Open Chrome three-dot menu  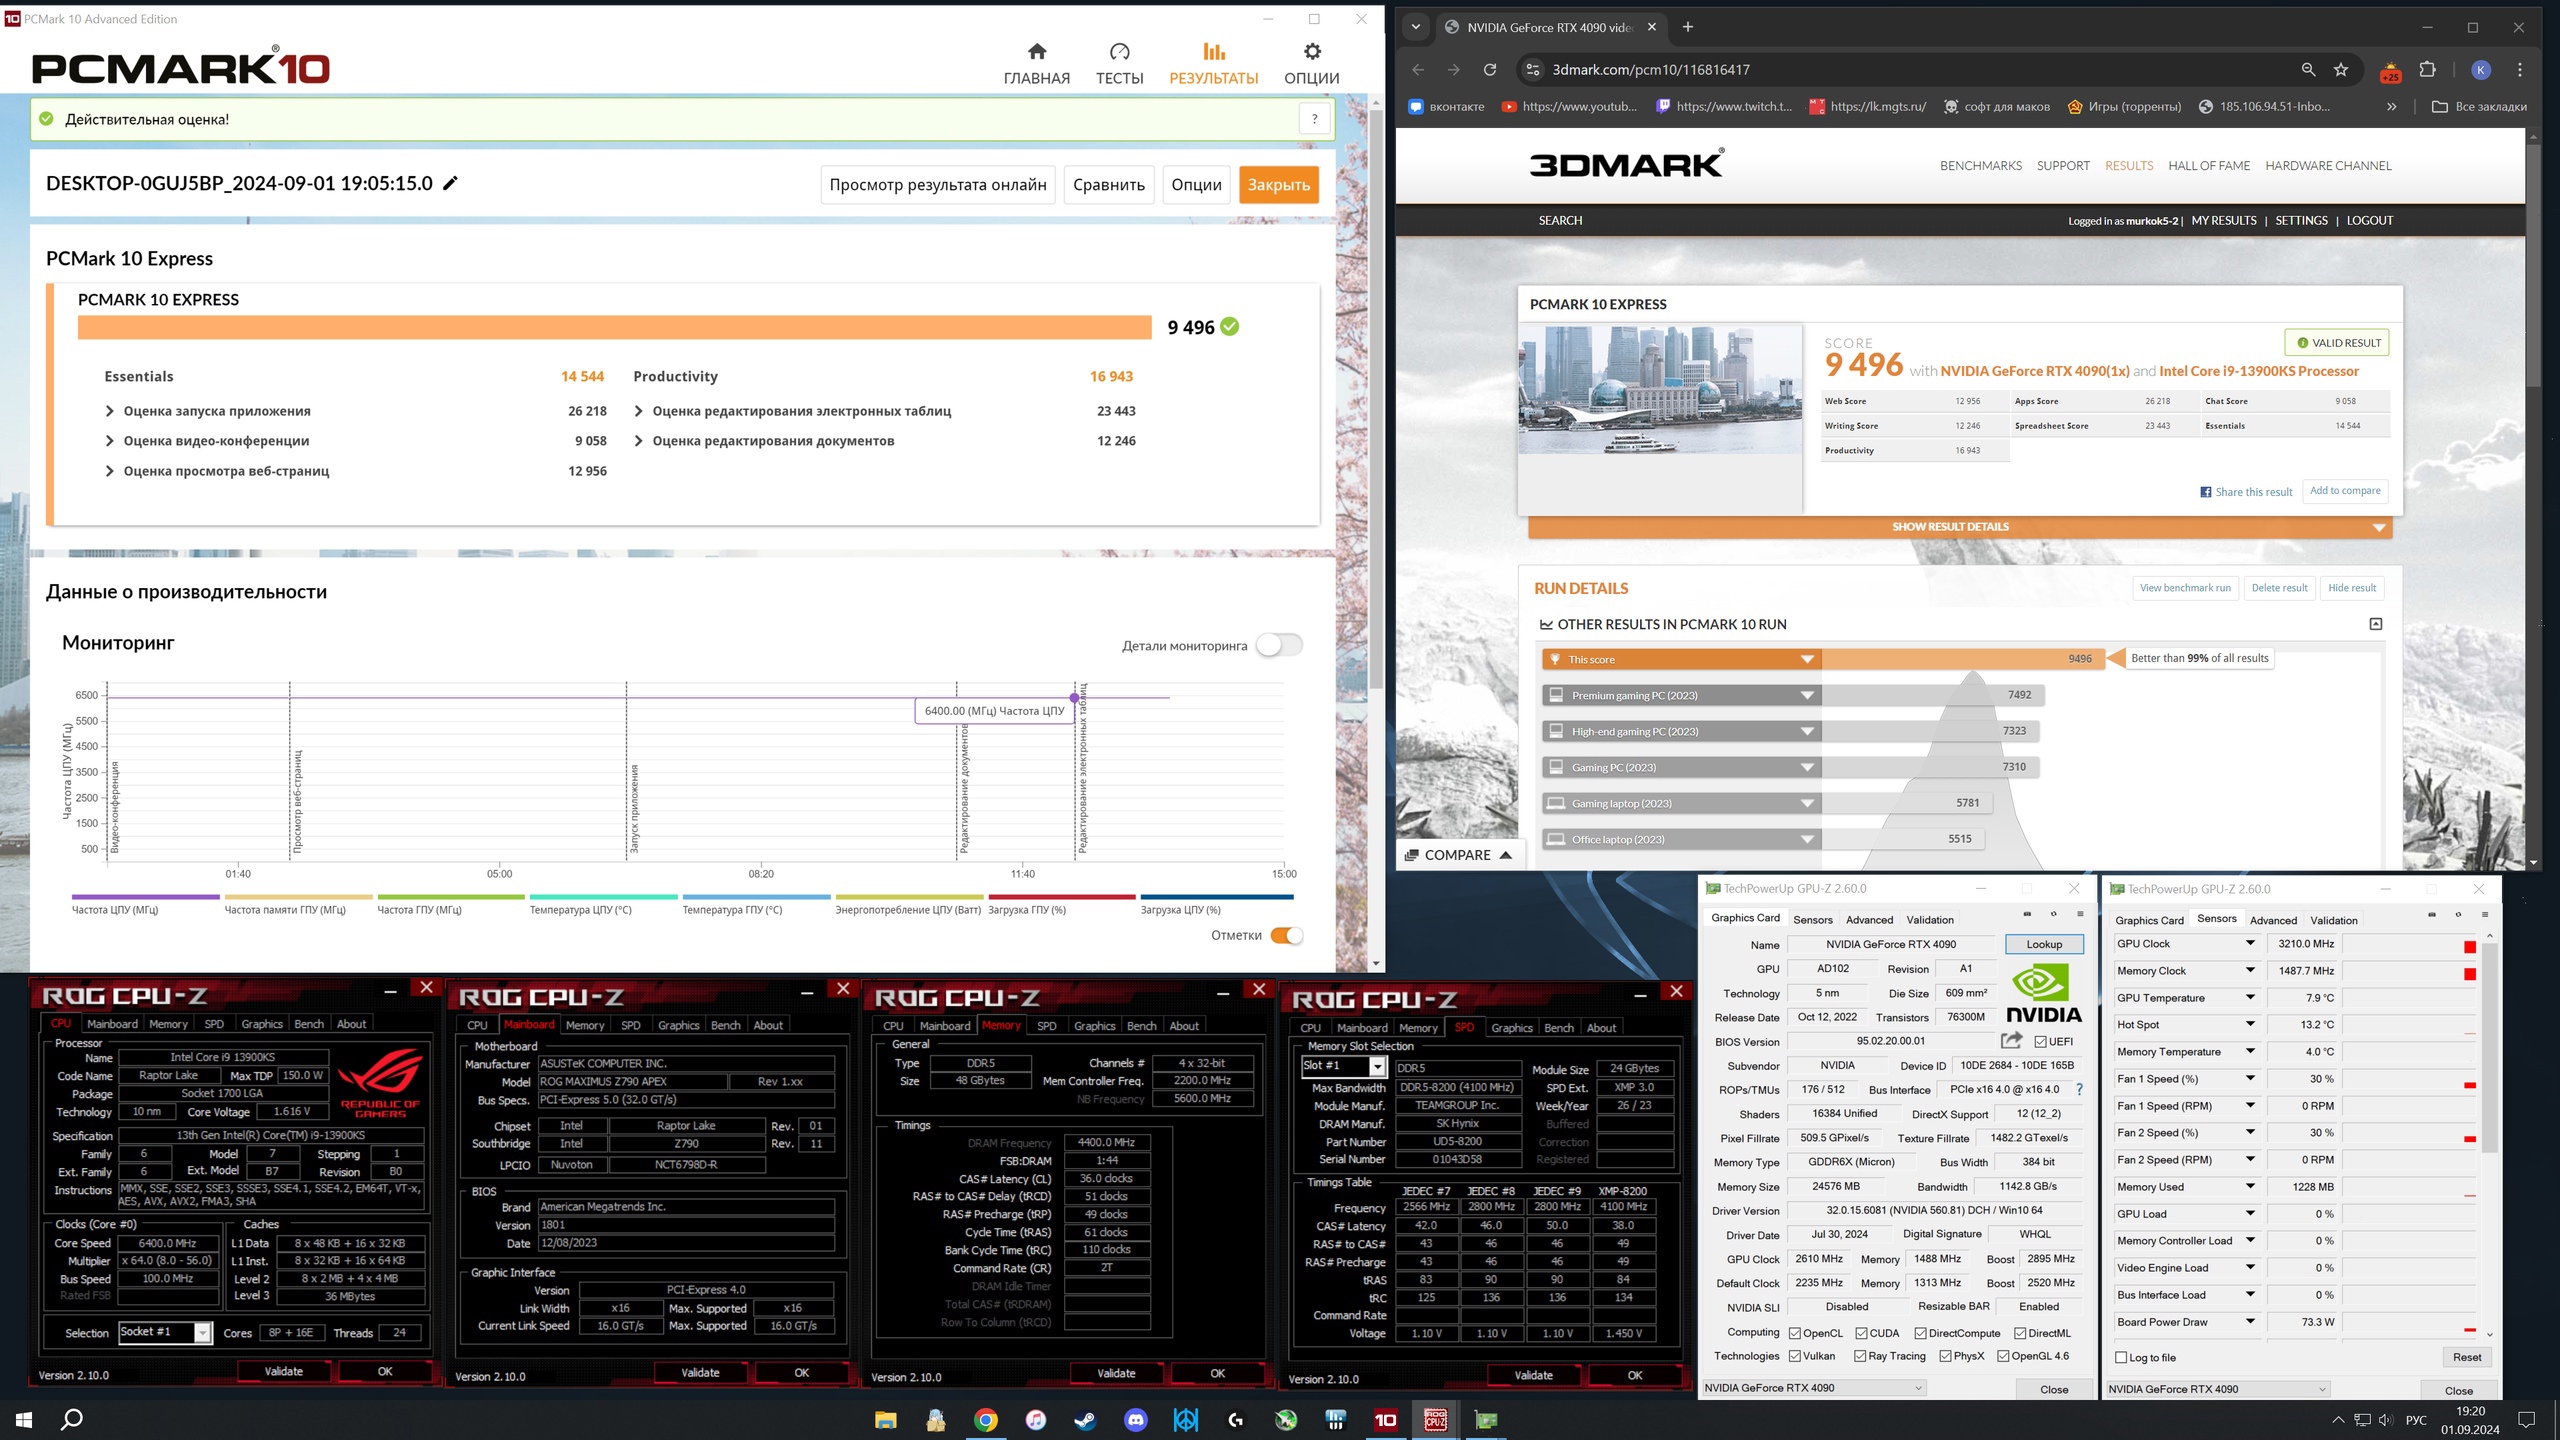(x=2520, y=70)
